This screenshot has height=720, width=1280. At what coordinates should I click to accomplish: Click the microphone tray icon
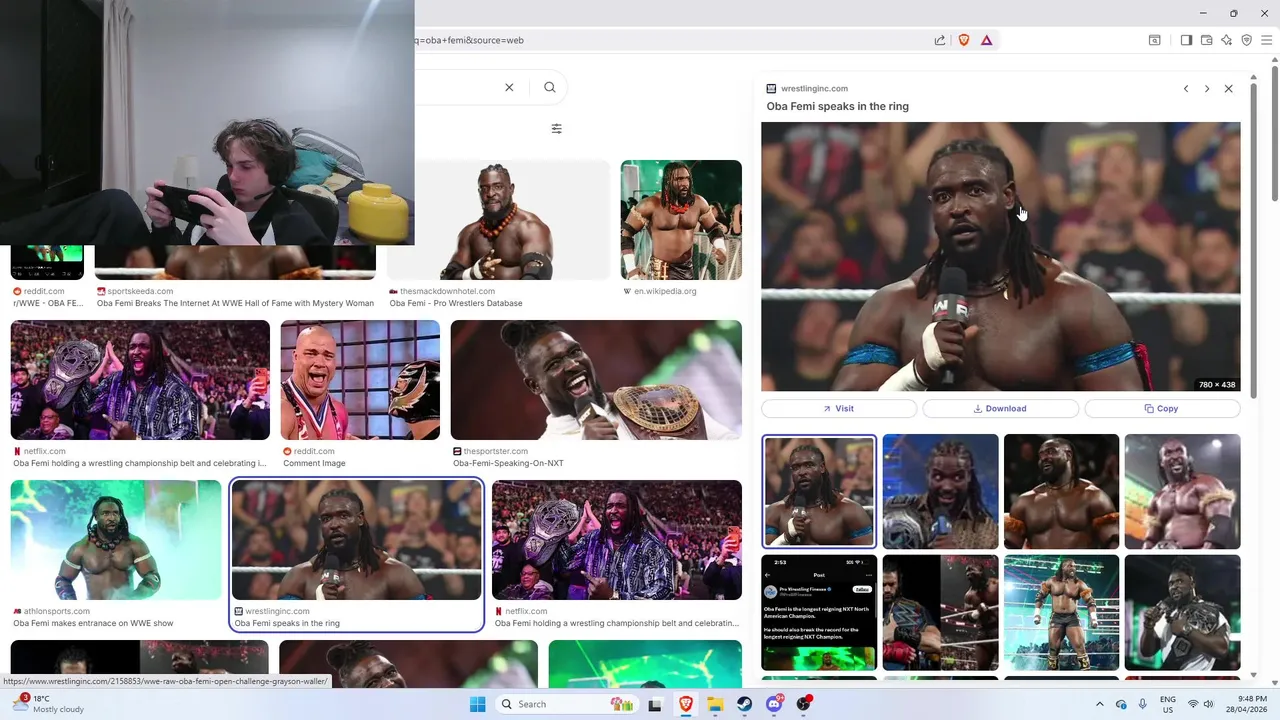click(1143, 704)
